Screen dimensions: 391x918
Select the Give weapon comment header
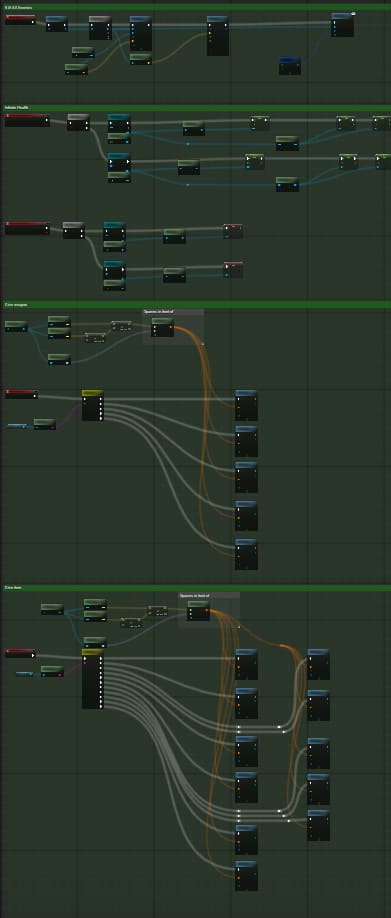tap(196, 304)
